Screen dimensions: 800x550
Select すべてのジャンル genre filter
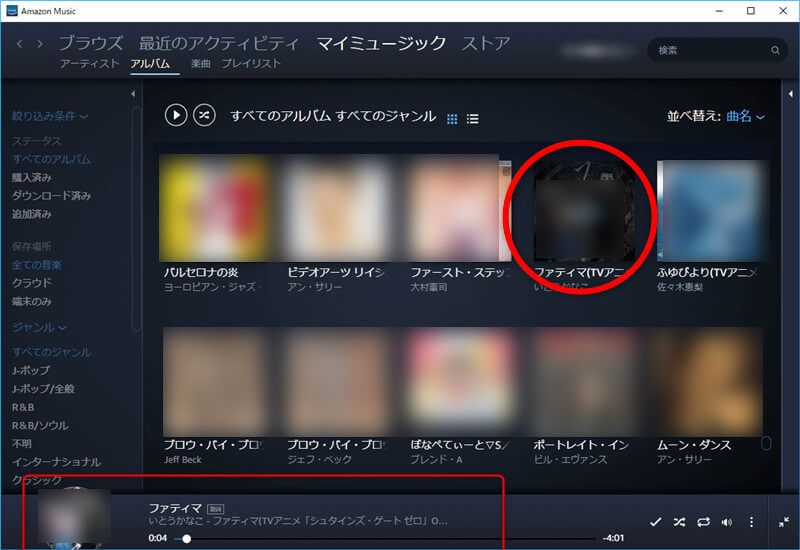click(x=52, y=352)
